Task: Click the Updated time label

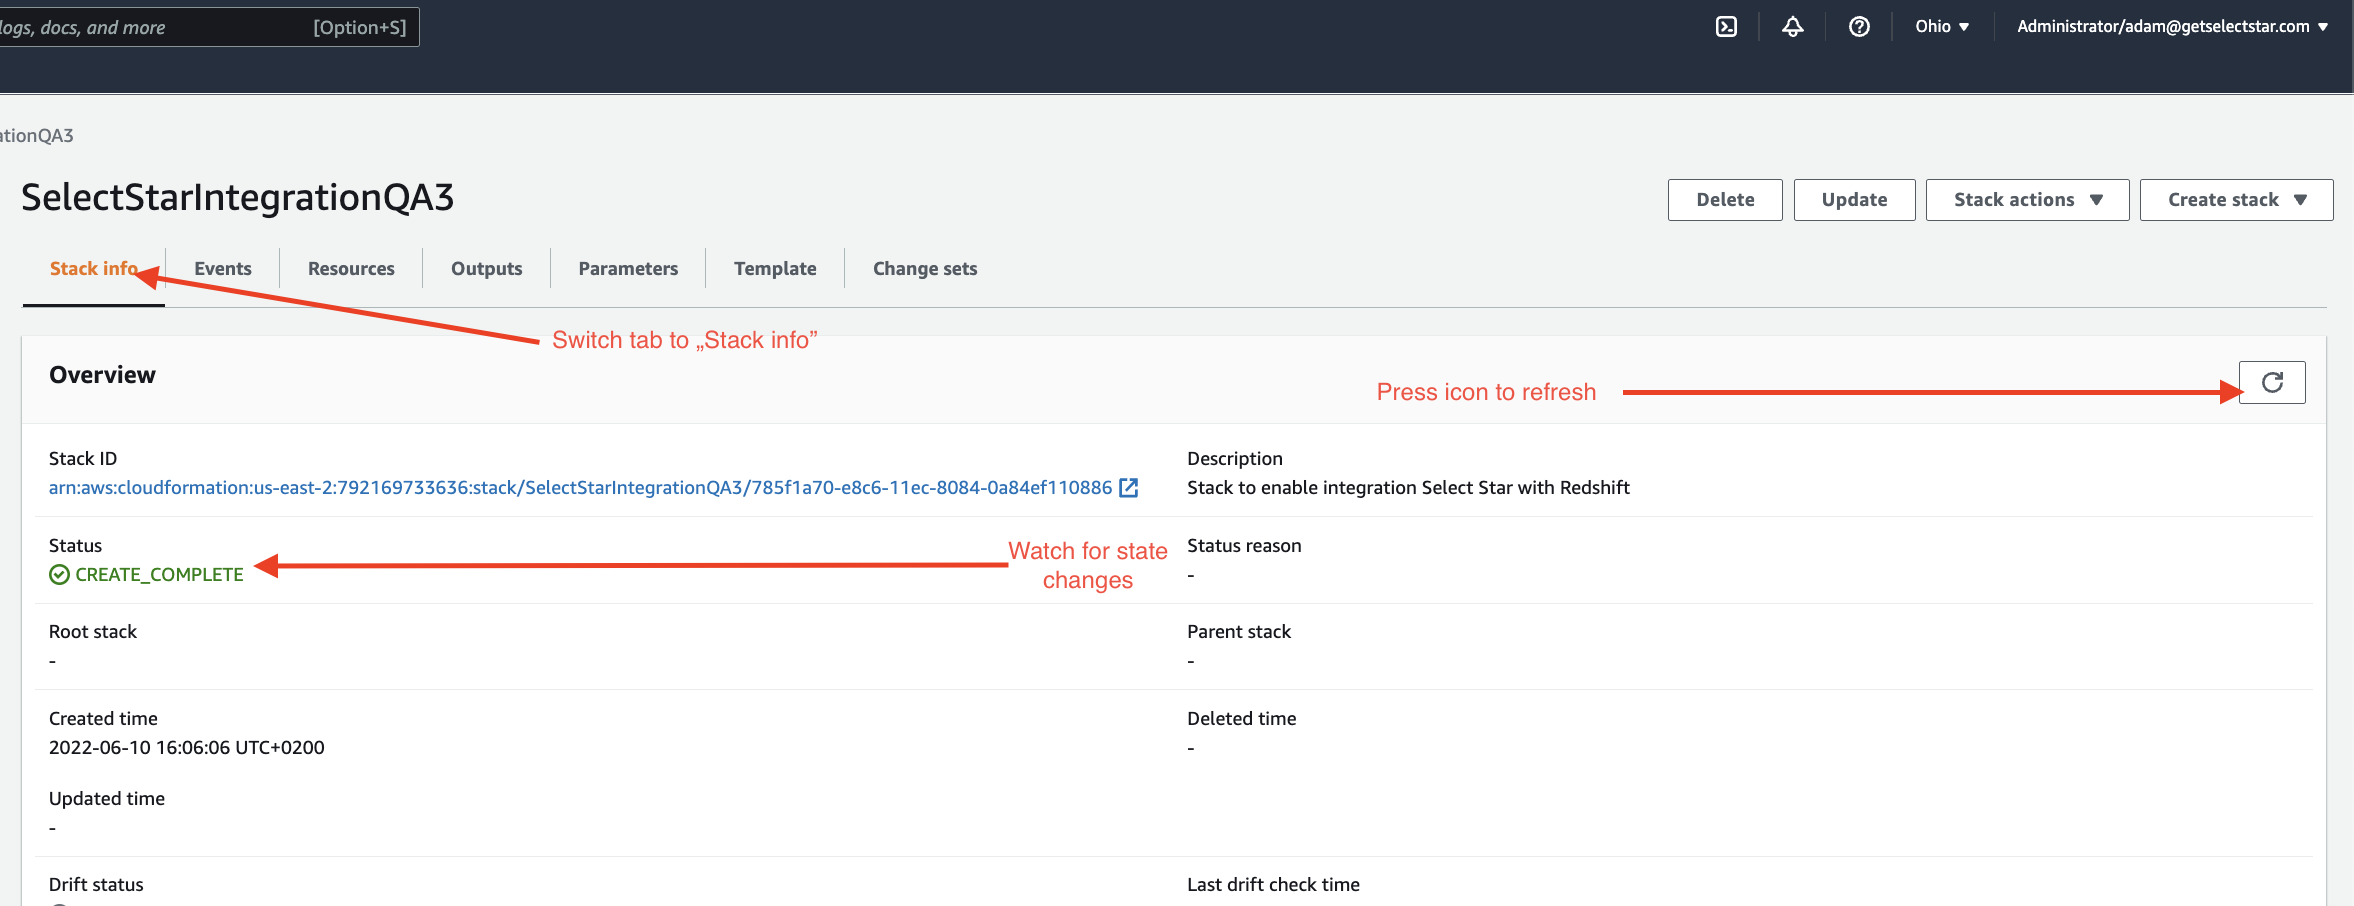Action: (107, 799)
